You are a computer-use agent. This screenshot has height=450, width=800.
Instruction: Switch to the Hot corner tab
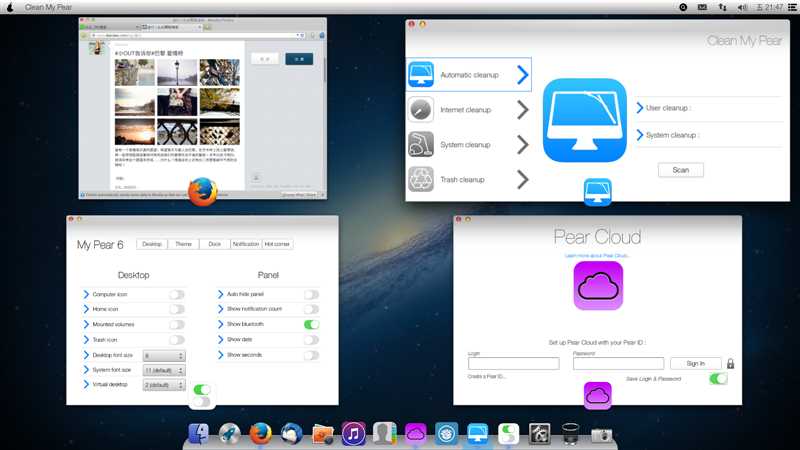click(x=277, y=244)
